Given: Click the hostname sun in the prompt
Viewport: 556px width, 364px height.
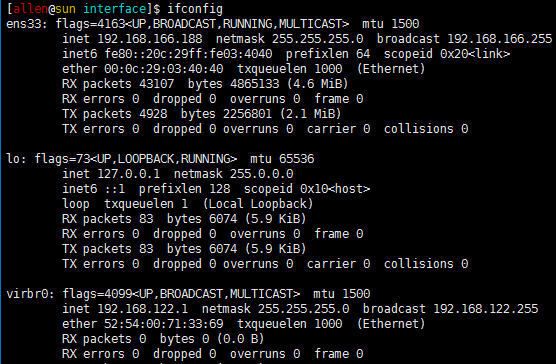Looking at the screenshot, I should coord(65,9).
